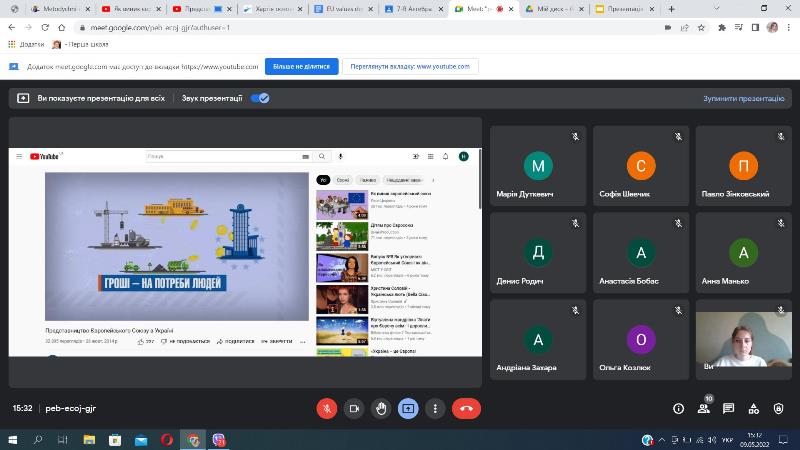
Task: Open meeting details info icon
Action: 678,408
